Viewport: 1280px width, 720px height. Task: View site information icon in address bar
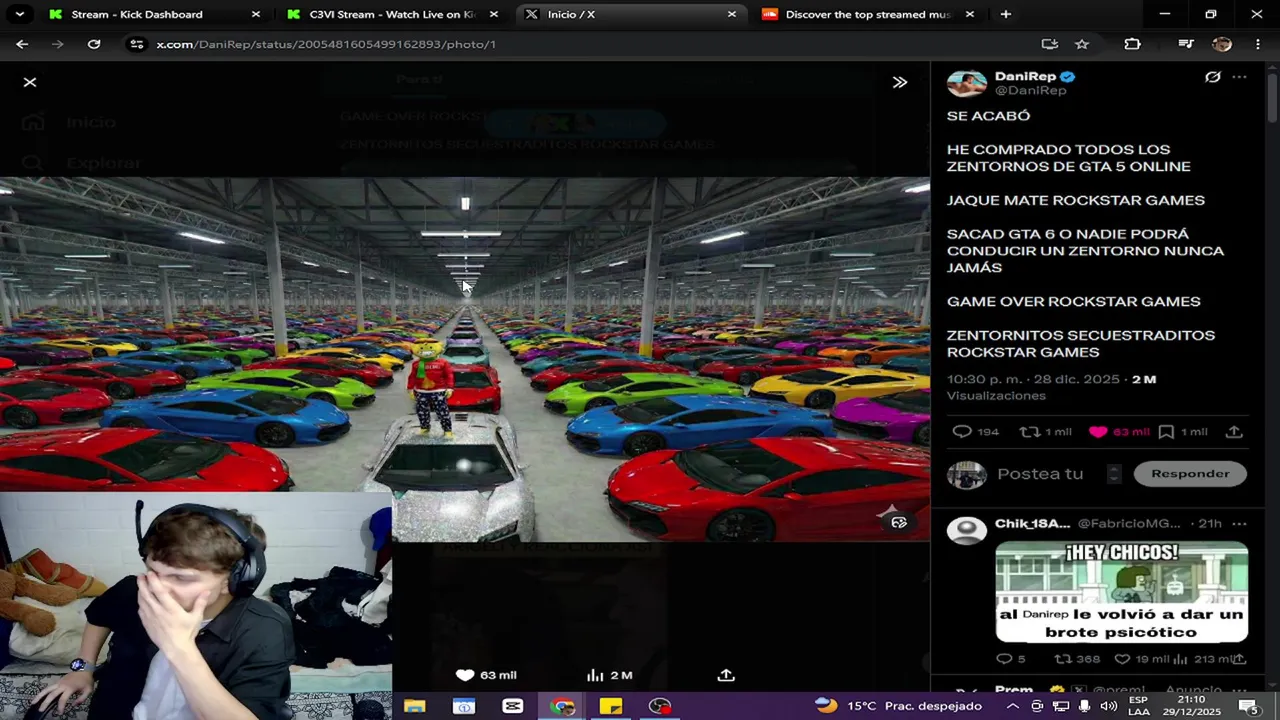point(137,44)
